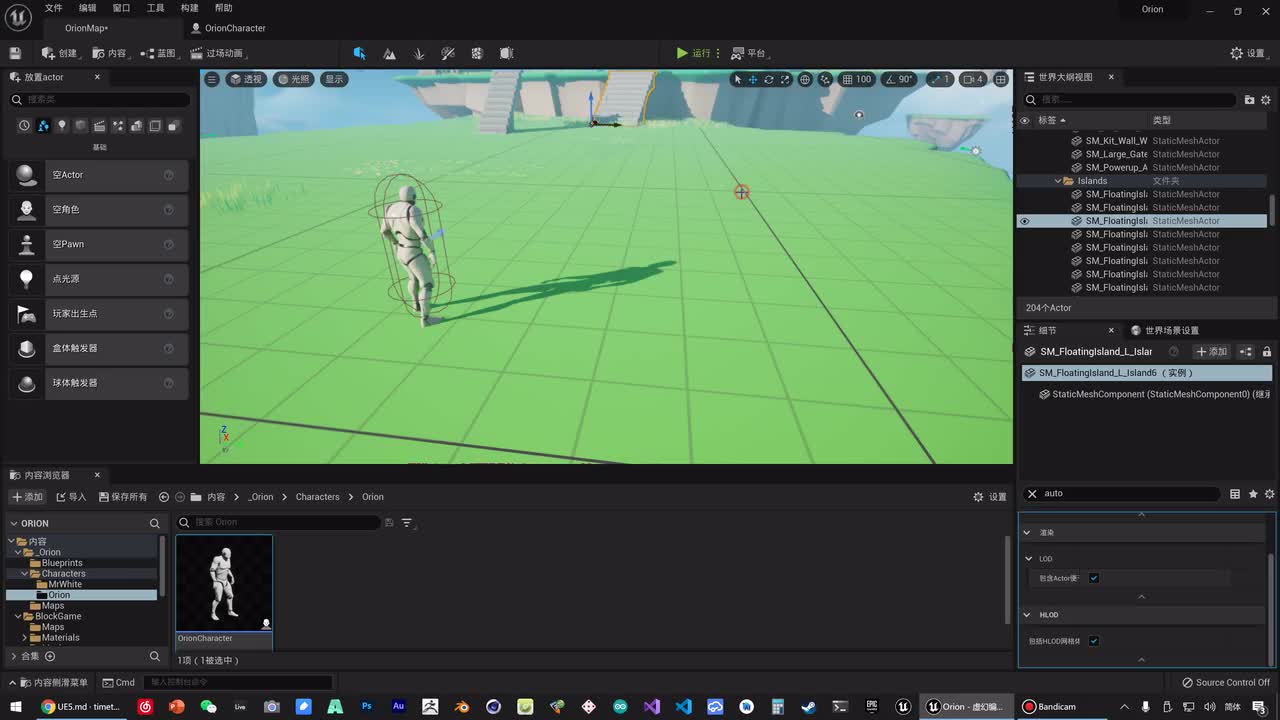Create a new folder in the outliner
This screenshot has width=1280, height=720.
point(1249,100)
